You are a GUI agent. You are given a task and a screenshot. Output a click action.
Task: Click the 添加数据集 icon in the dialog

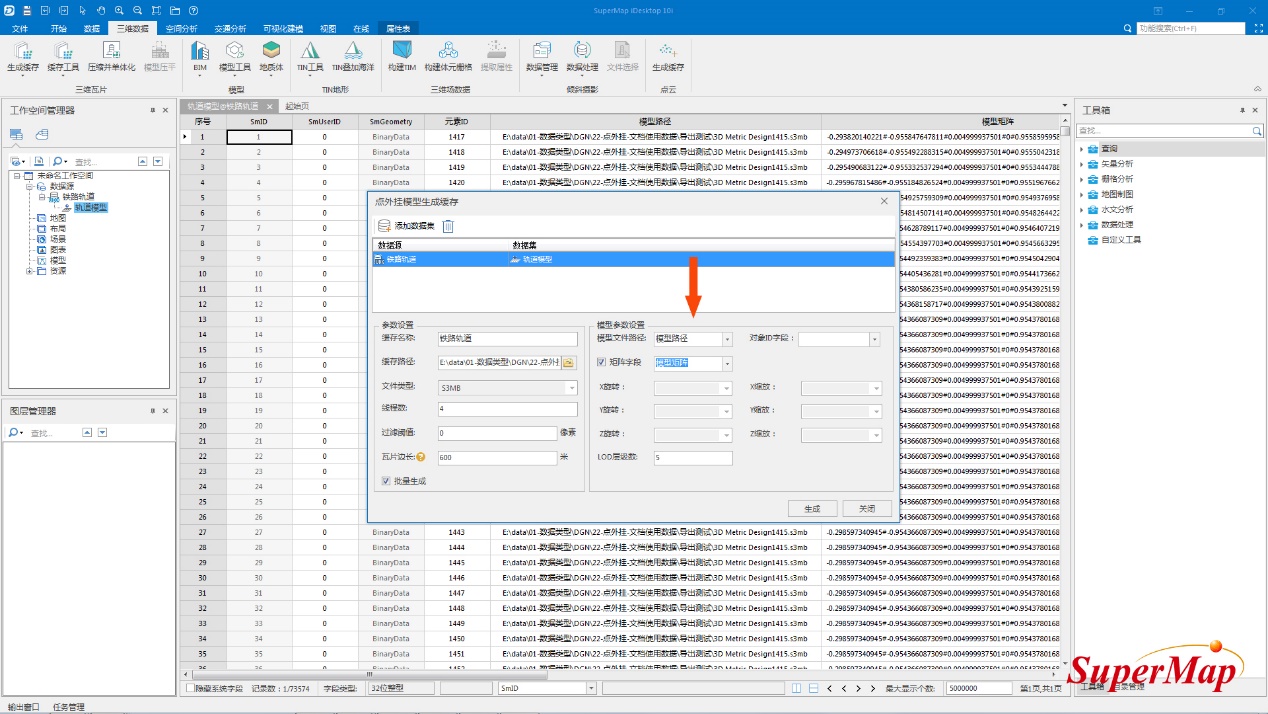point(384,226)
